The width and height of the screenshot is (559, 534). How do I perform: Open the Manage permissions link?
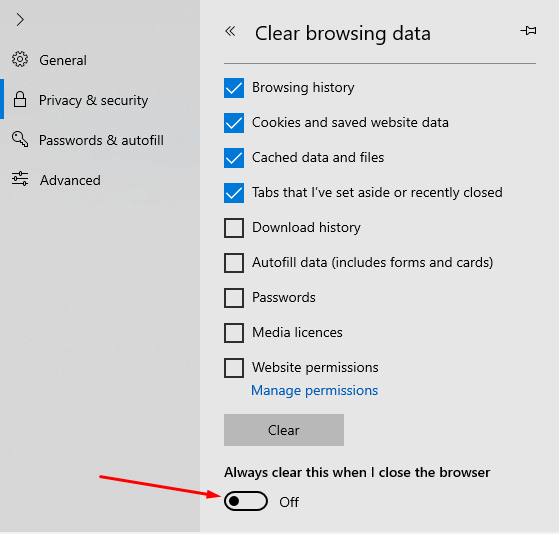pos(314,390)
